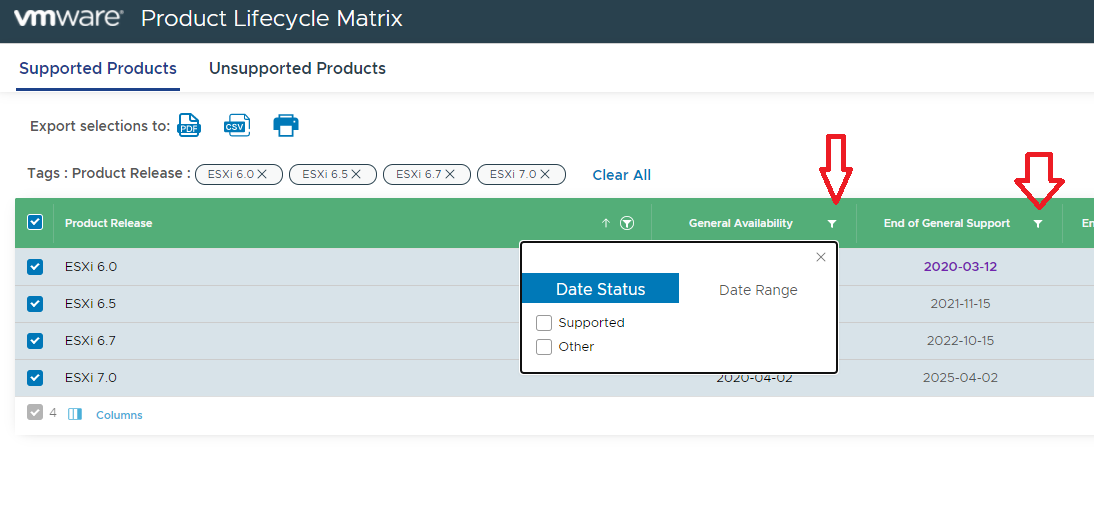This screenshot has width=1094, height=522.
Task: Click the VMware logo
Action: click(69, 18)
